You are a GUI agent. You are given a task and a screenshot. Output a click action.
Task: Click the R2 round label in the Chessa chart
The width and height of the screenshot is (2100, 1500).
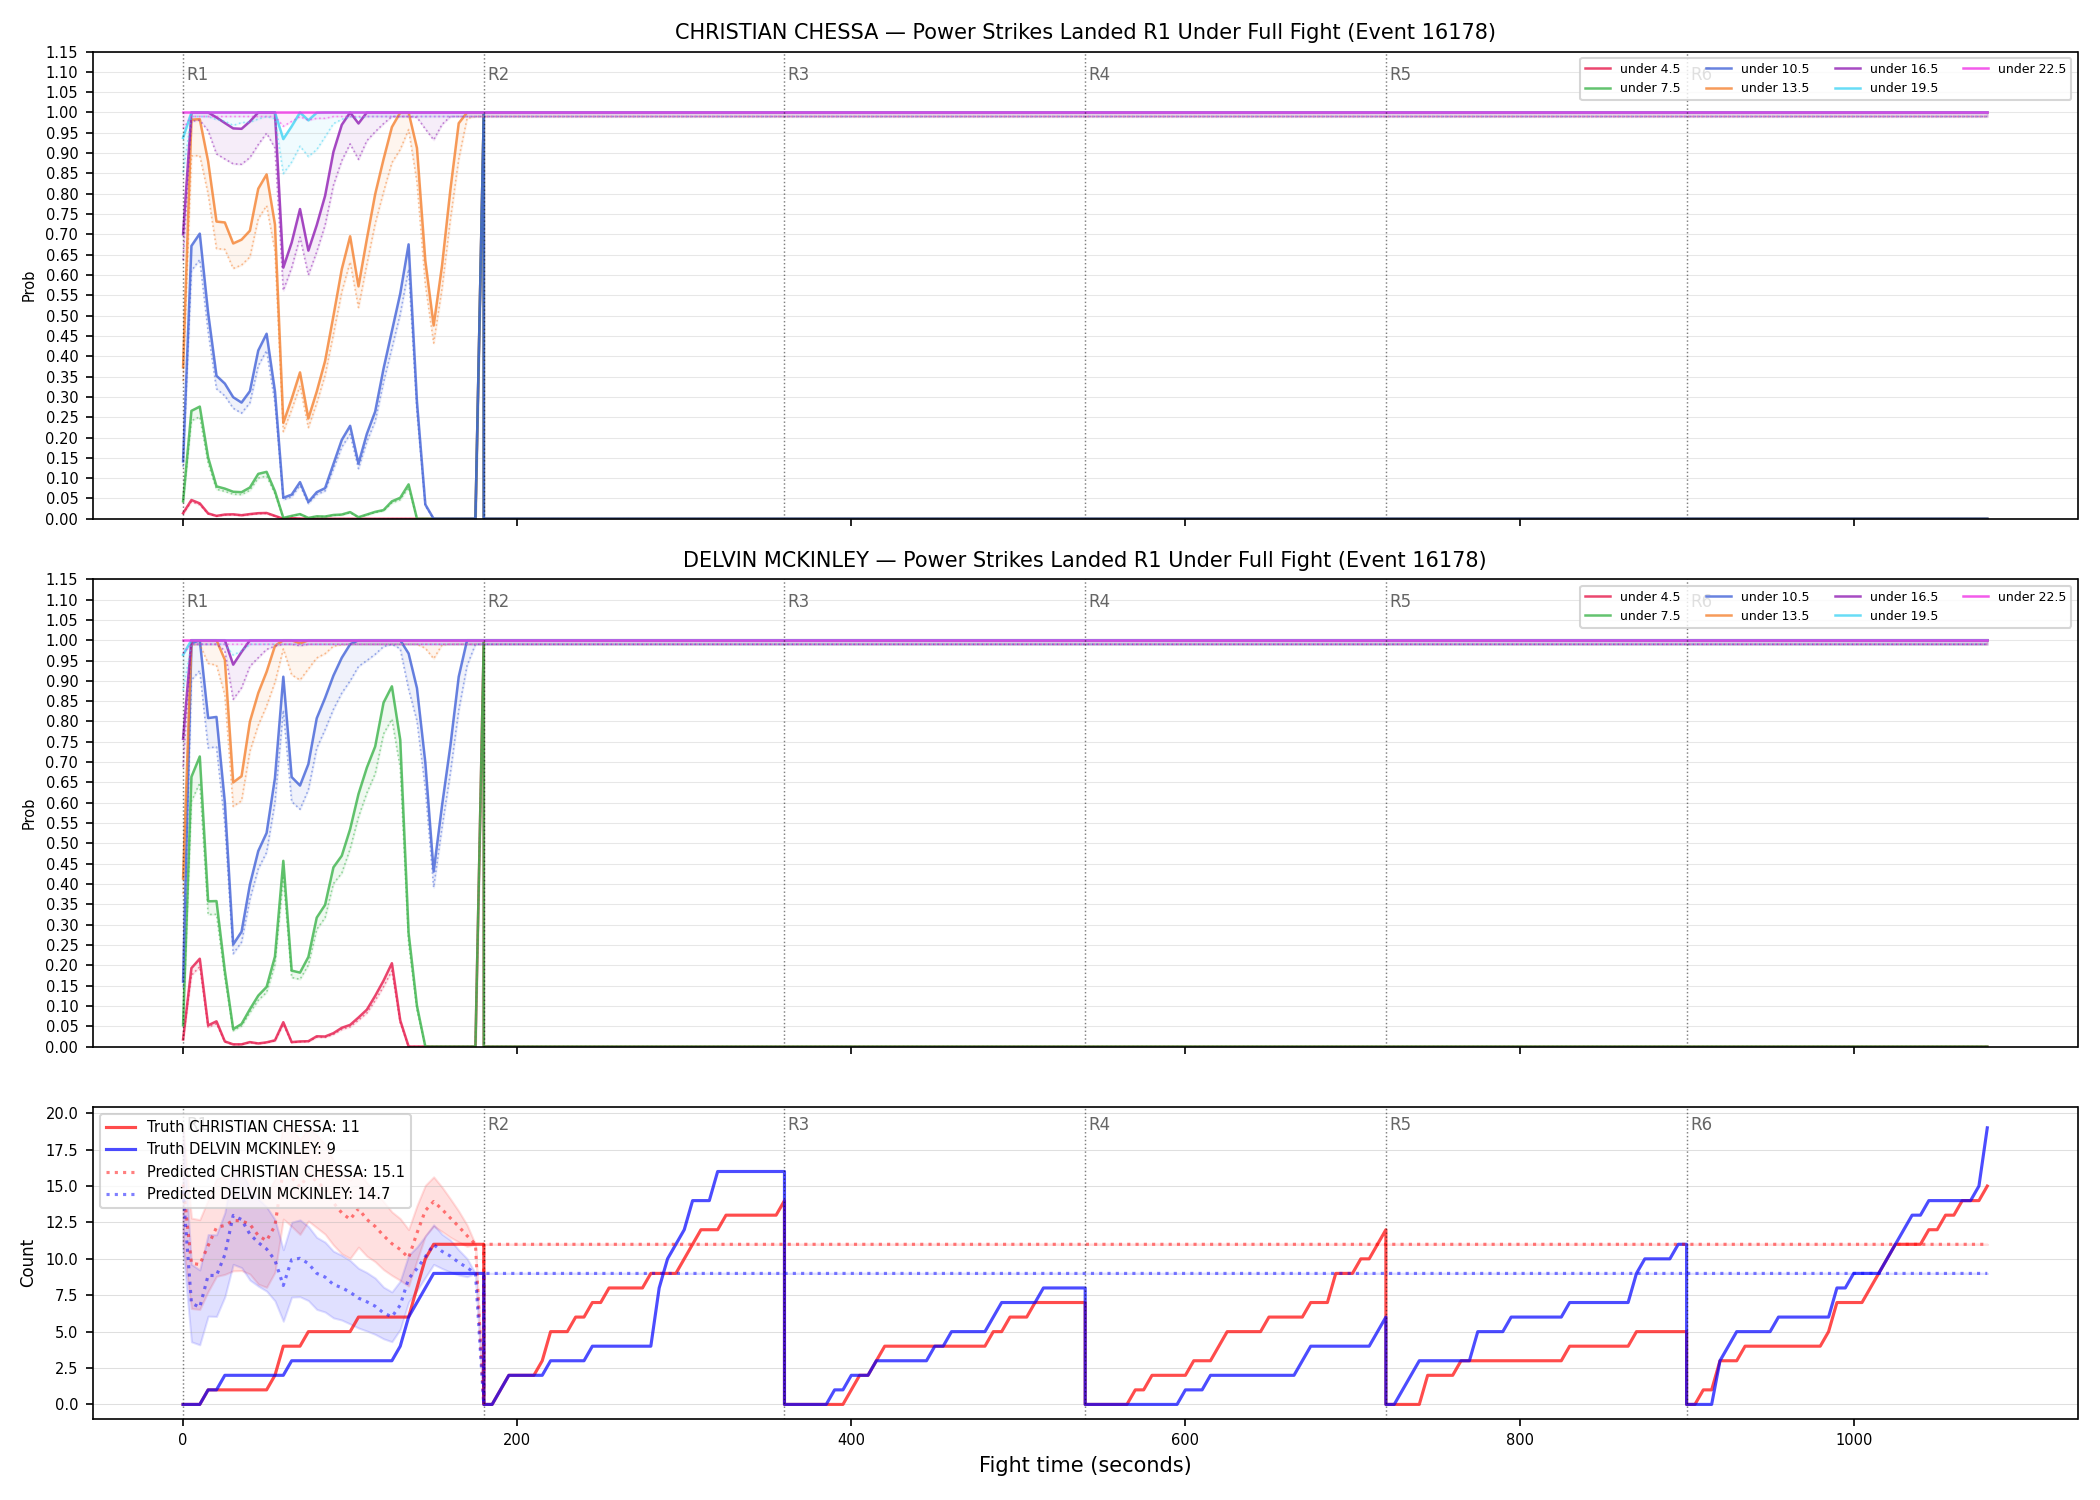[x=498, y=74]
